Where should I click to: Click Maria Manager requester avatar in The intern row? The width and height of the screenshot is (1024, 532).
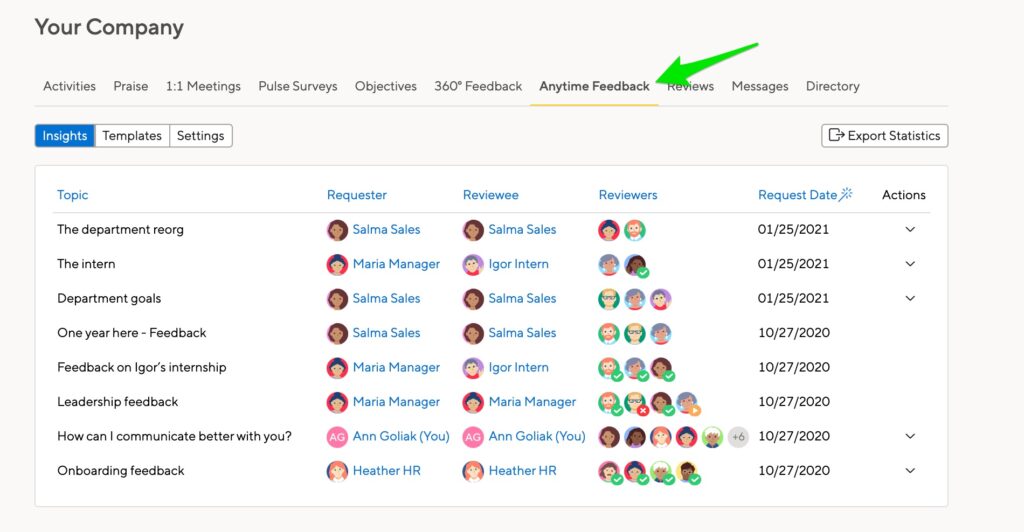(338, 264)
